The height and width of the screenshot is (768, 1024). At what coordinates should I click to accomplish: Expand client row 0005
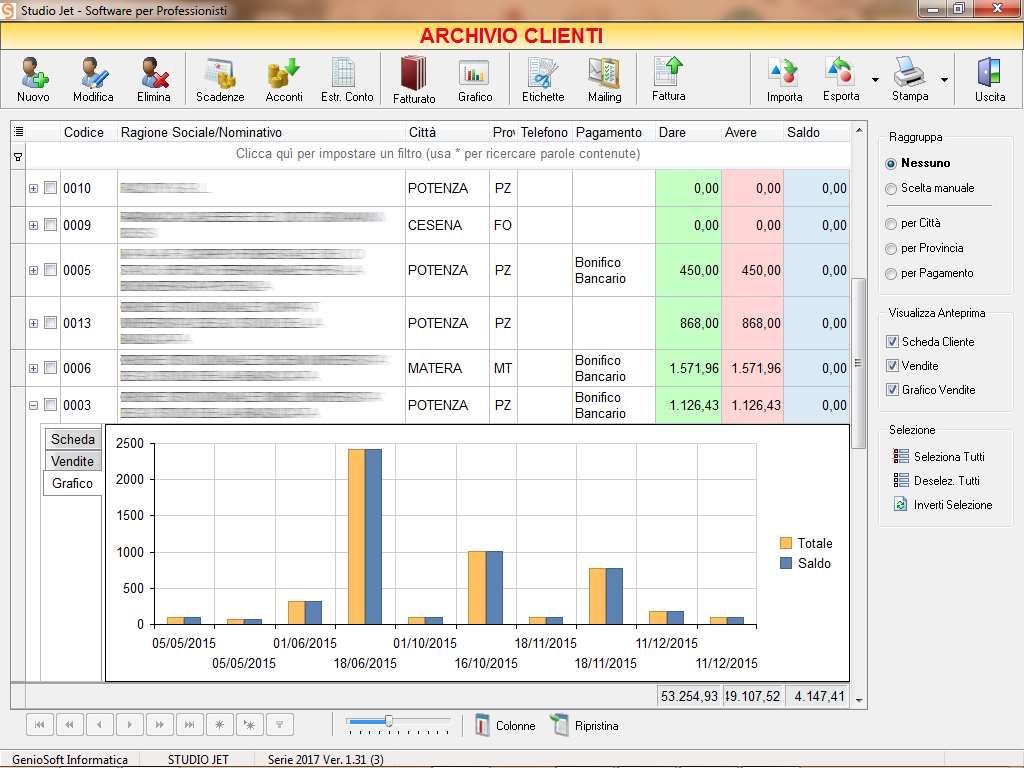(33, 270)
